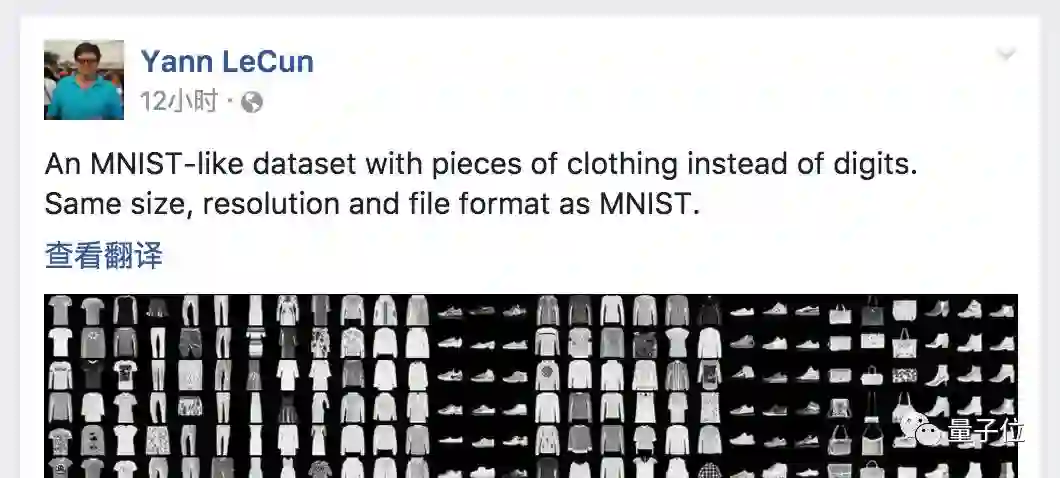Click the first handbag icon in top row
This screenshot has height=478, width=1060.
840,312
